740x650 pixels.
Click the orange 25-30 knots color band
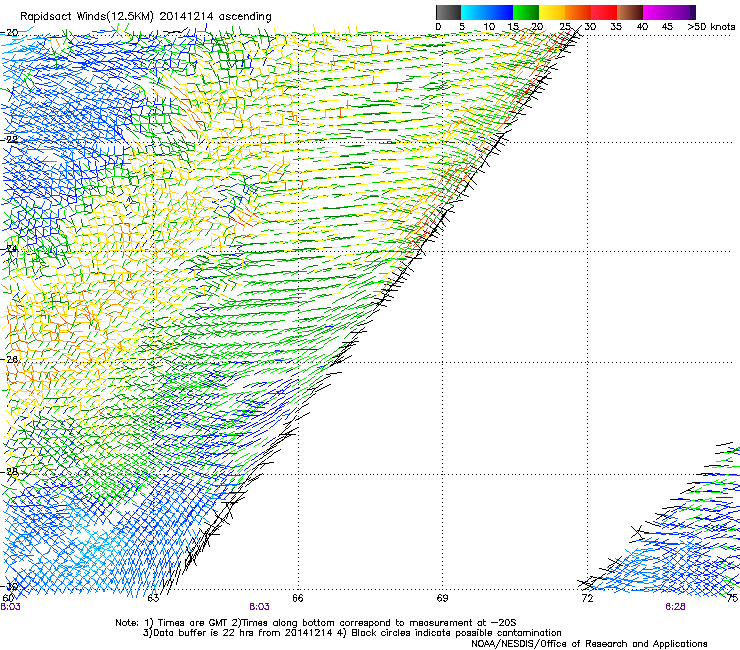[578, 12]
